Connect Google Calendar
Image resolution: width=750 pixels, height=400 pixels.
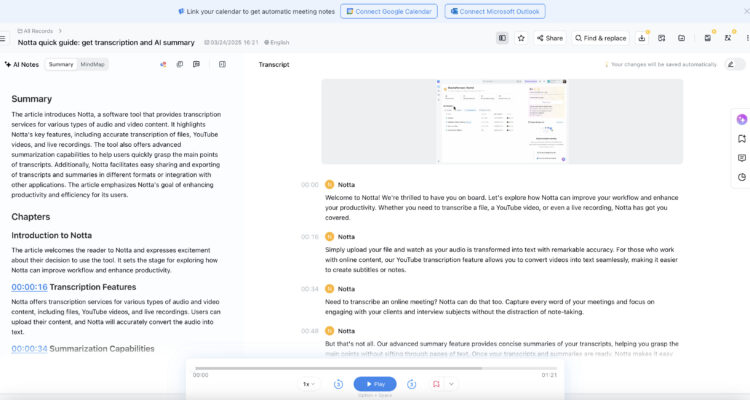[389, 11]
